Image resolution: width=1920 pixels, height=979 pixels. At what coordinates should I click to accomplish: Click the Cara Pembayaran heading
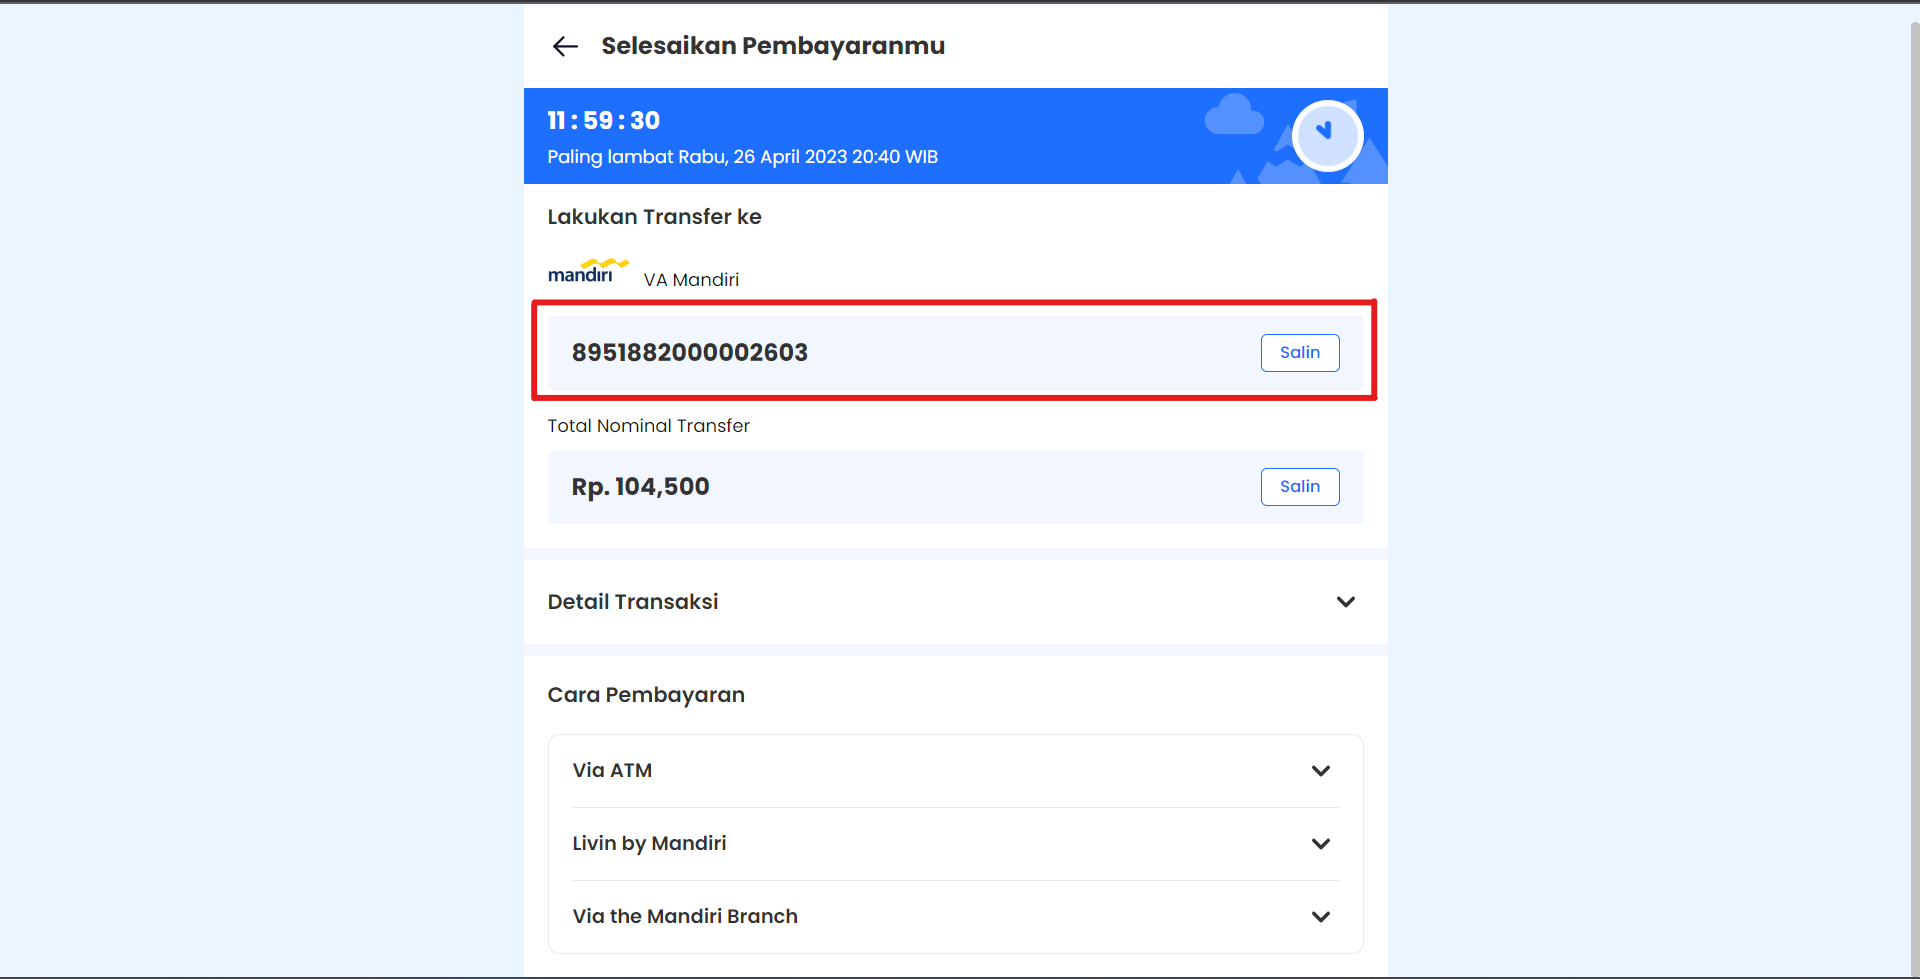(x=646, y=695)
